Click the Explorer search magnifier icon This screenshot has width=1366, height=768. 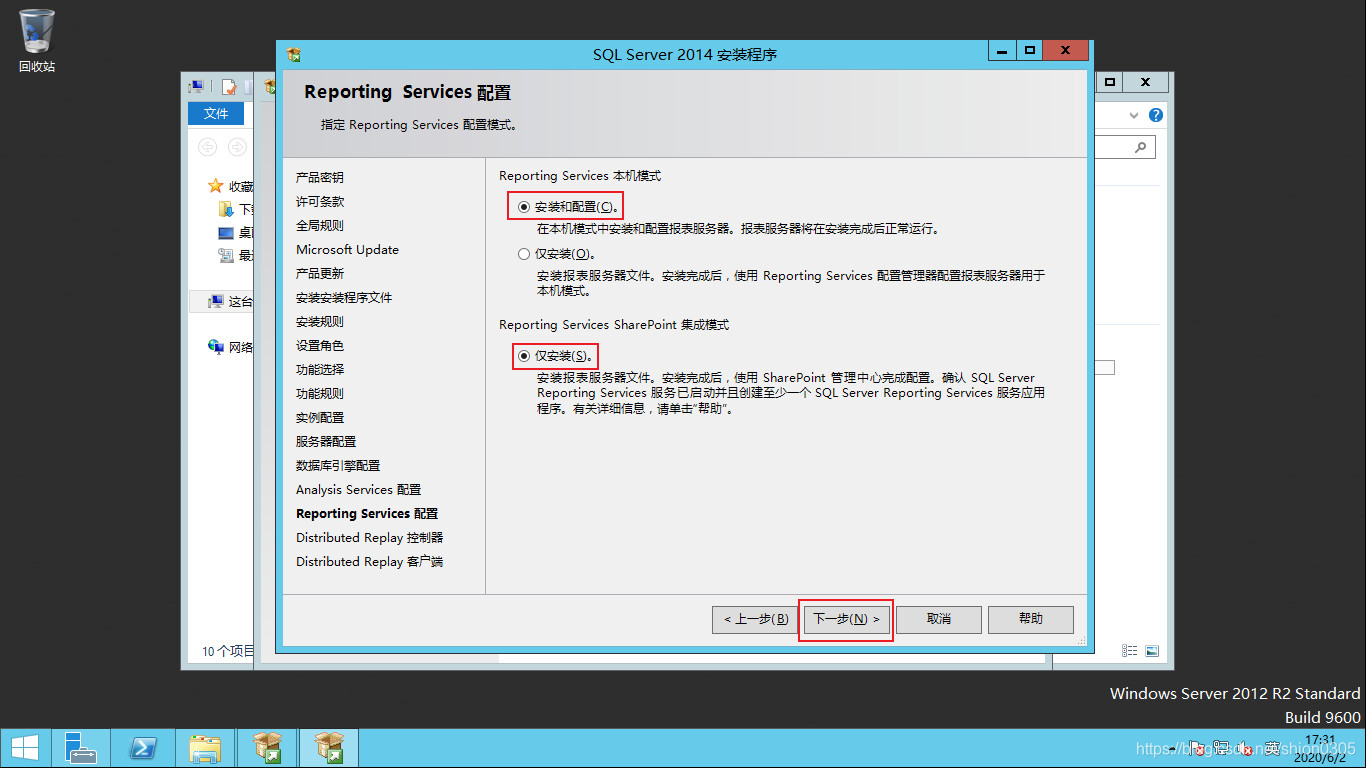[1140, 147]
